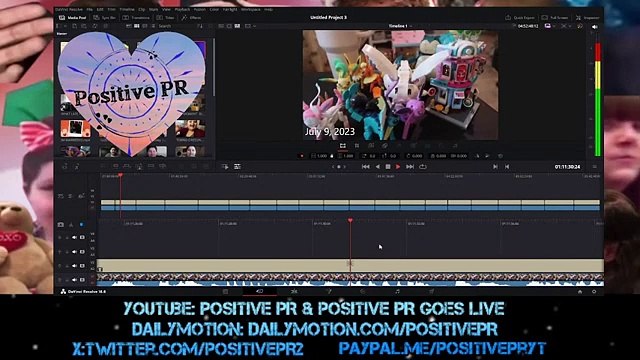Open the Timeline 1 name dropdown

click(x=400, y=26)
